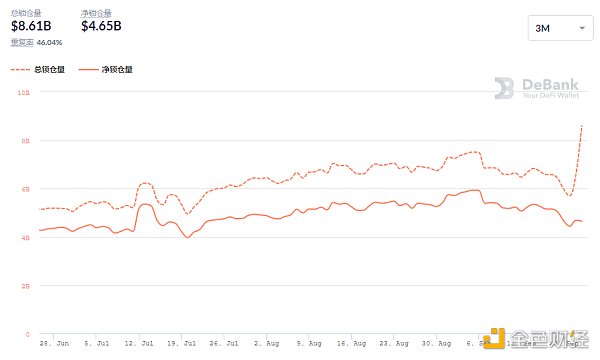Click the $4.65B net locked value
The height and width of the screenshot is (360, 600).
101,26
